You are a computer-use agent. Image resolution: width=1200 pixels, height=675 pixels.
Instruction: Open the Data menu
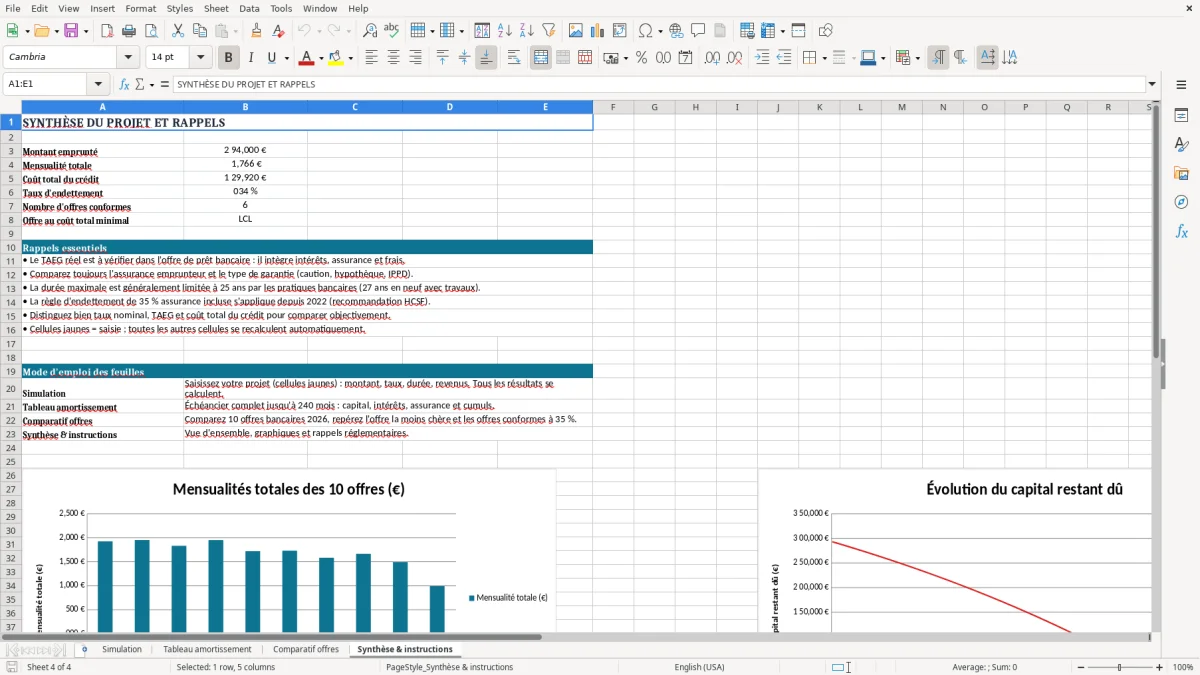249,8
